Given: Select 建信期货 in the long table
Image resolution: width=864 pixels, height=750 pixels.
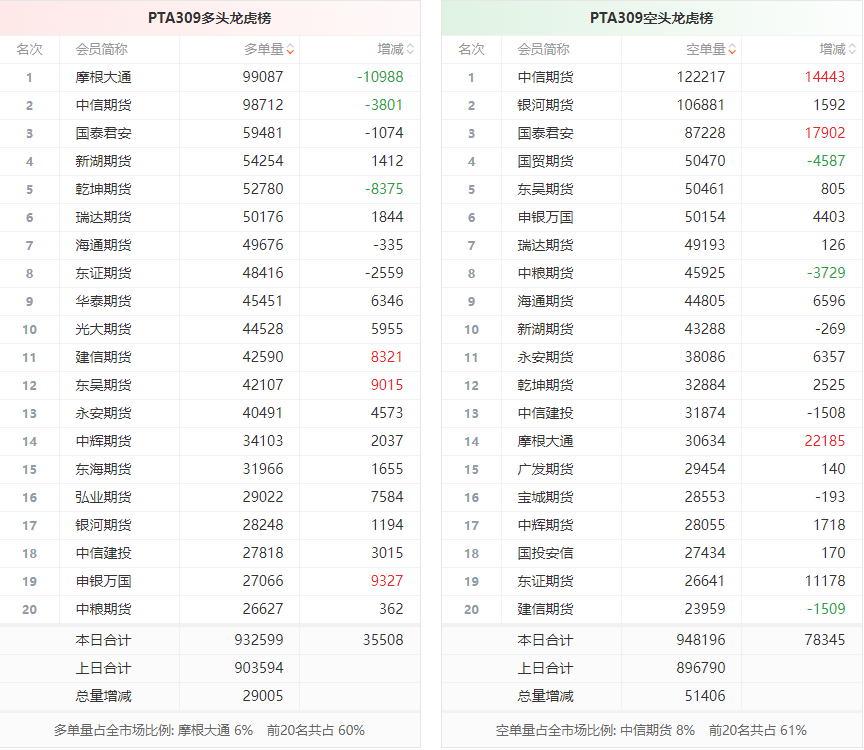Looking at the screenshot, I should 104,357.
